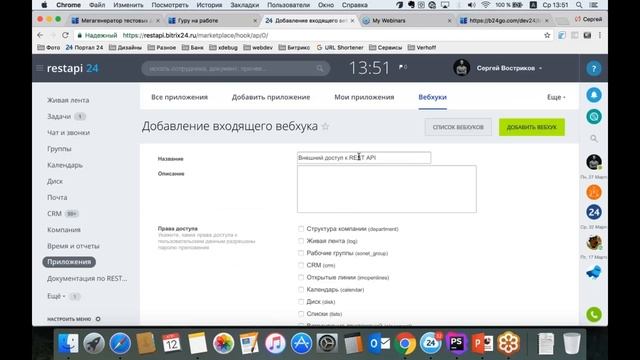Open Живая лента in left menu
This screenshot has width=640, height=360.
[x=68, y=100]
